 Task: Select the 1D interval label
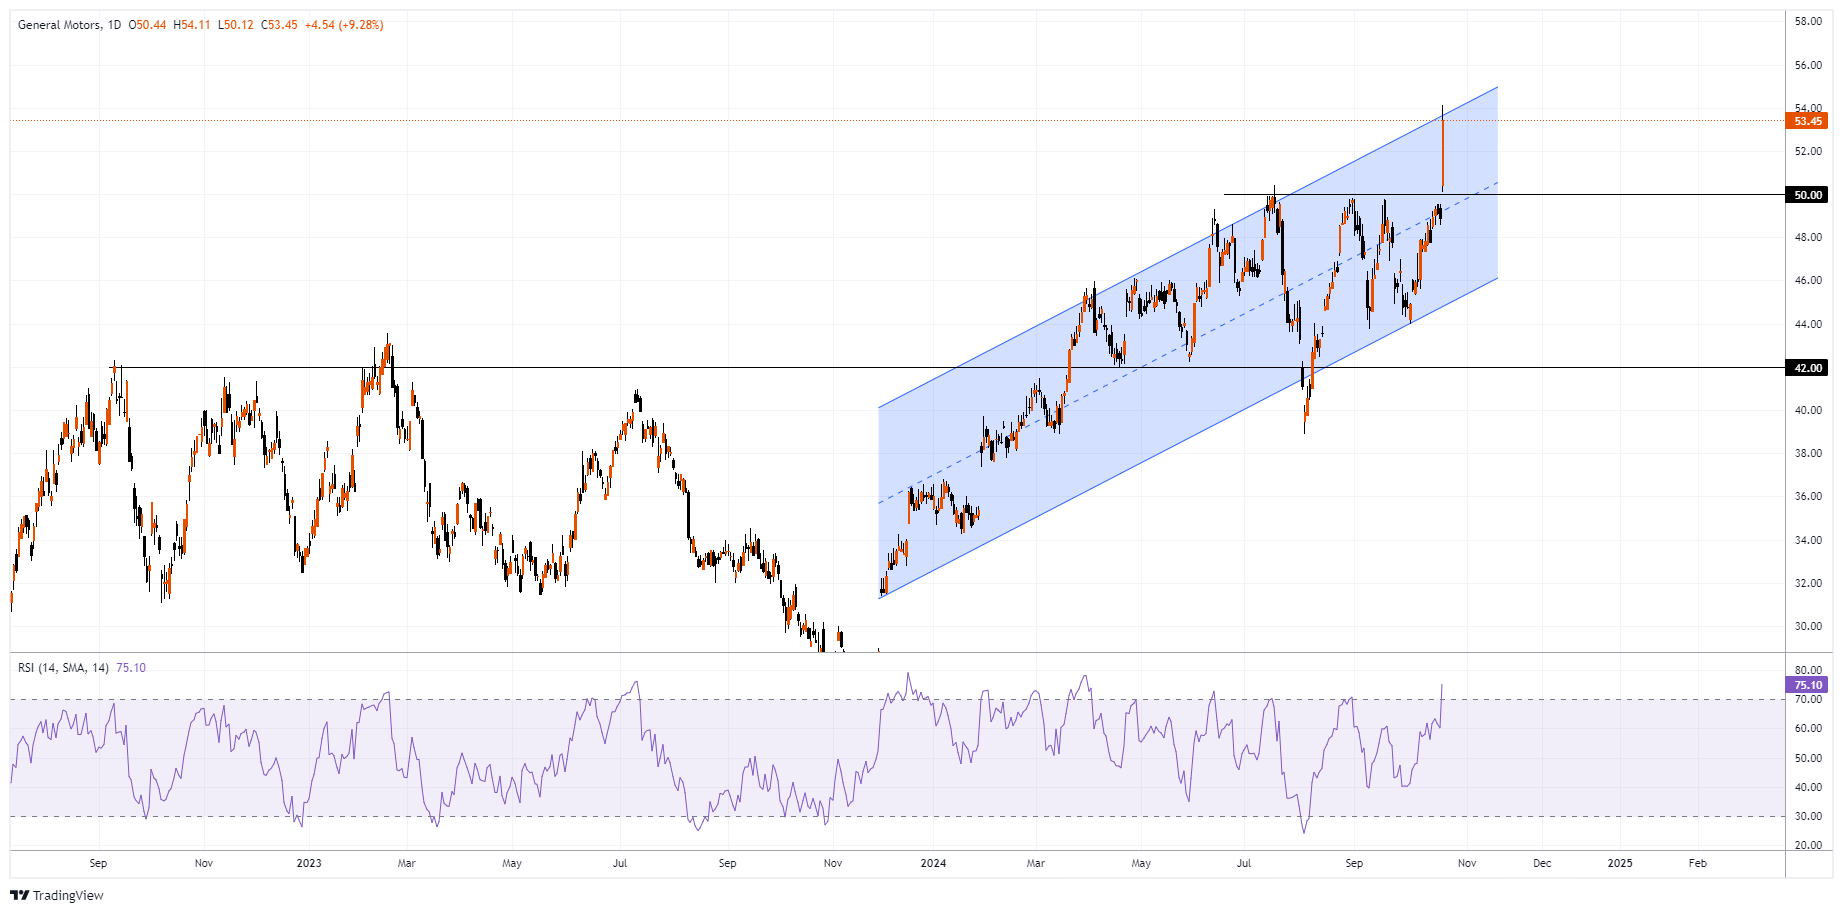coord(114,25)
